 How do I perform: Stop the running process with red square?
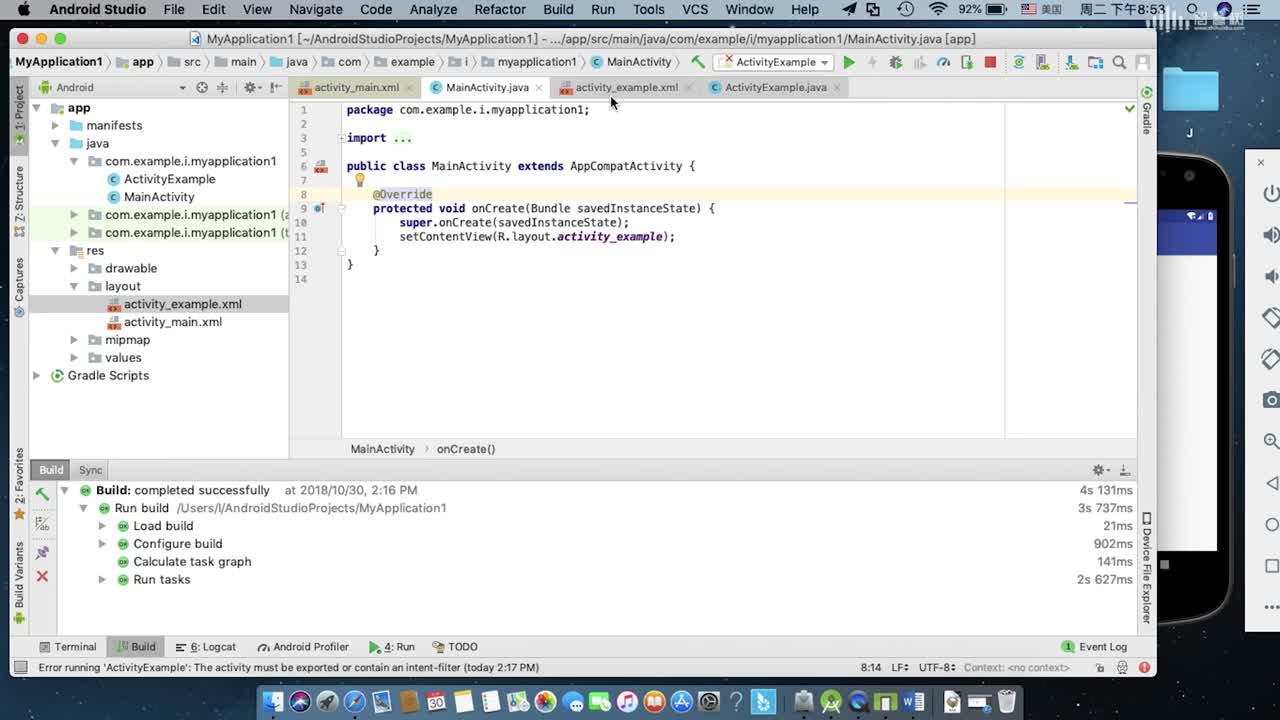pos(990,62)
